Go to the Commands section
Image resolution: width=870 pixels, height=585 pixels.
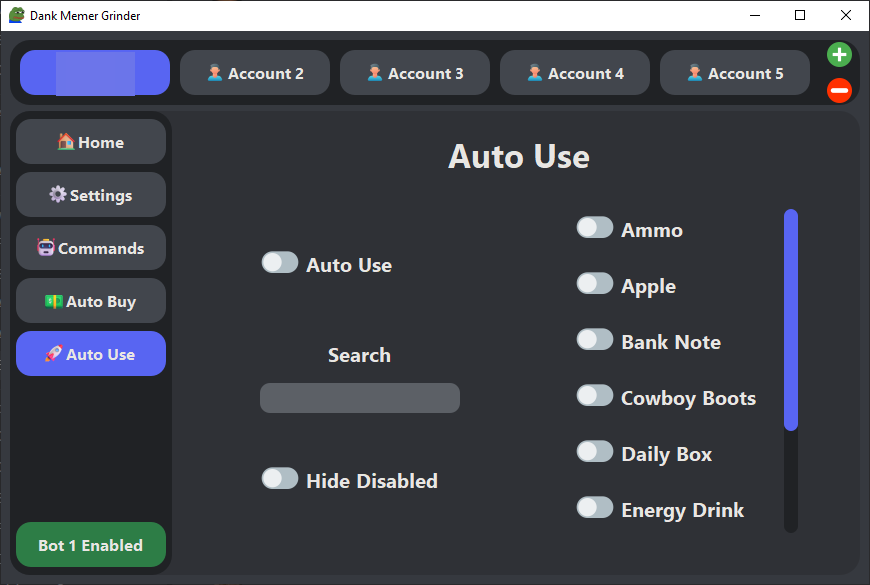[91, 248]
